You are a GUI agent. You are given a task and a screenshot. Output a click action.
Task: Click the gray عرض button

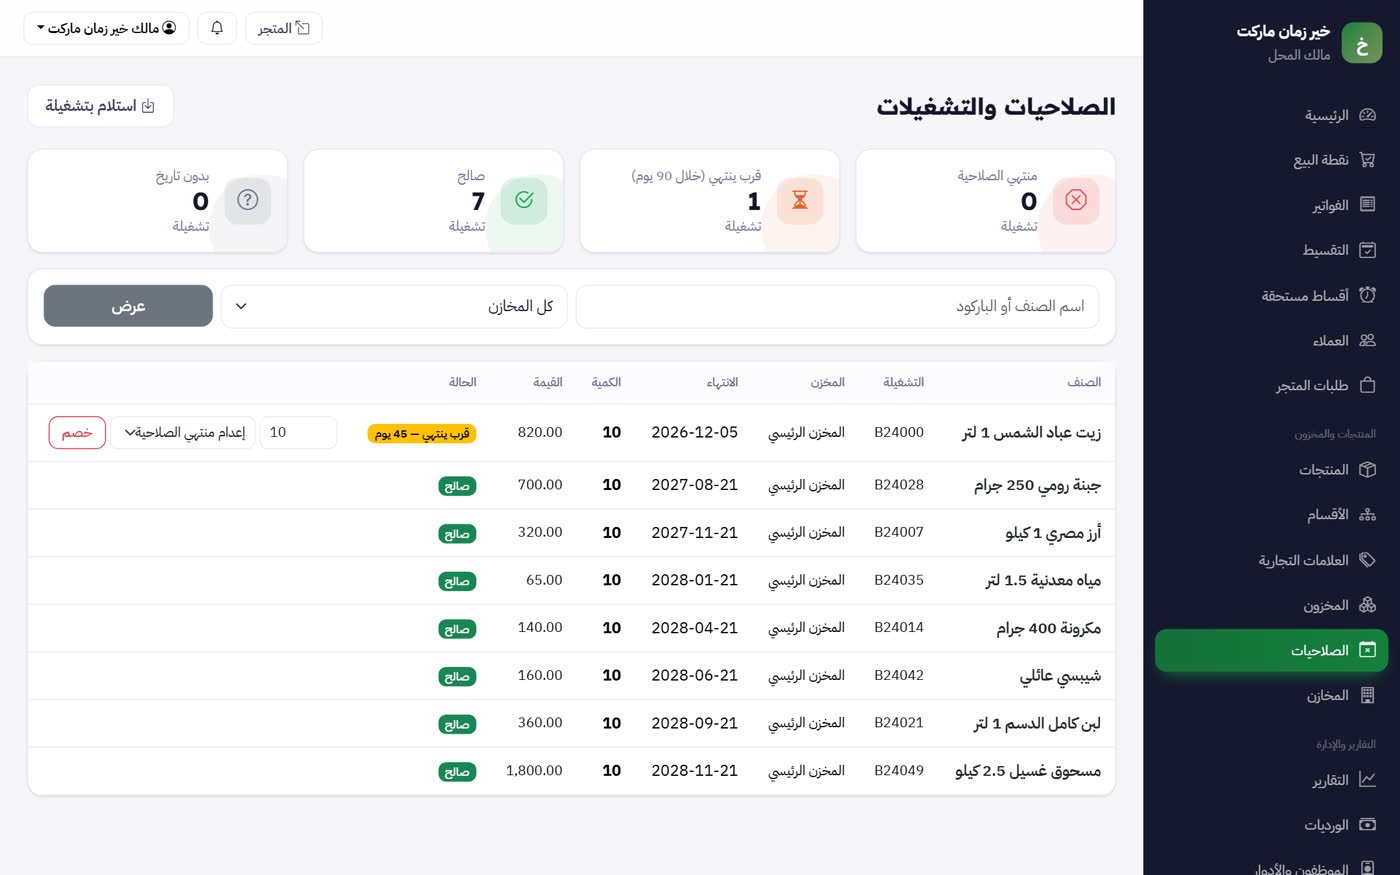click(x=128, y=306)
